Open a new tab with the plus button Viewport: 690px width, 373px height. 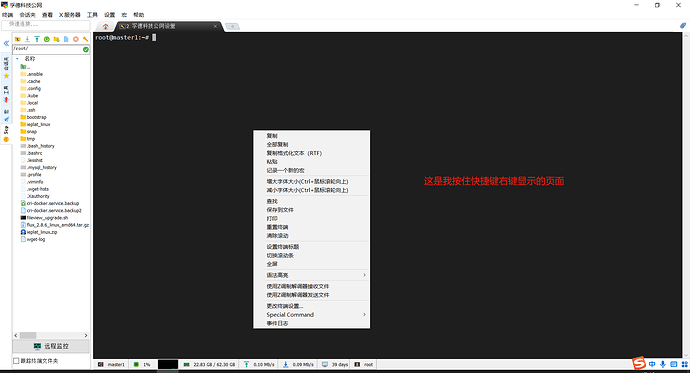click(232, 26)
